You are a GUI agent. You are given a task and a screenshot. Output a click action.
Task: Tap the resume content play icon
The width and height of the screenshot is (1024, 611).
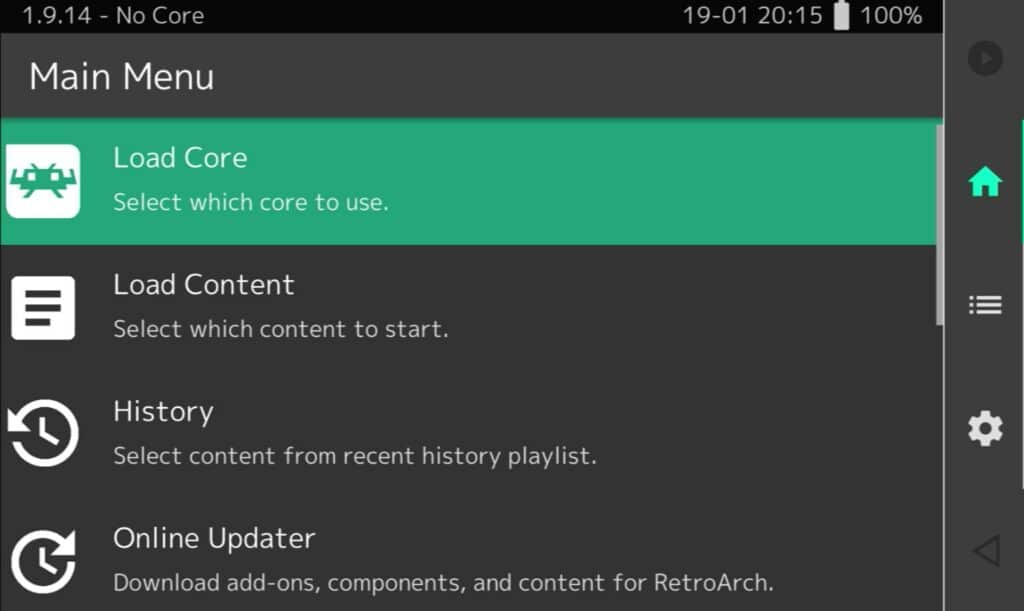[985, 58]
